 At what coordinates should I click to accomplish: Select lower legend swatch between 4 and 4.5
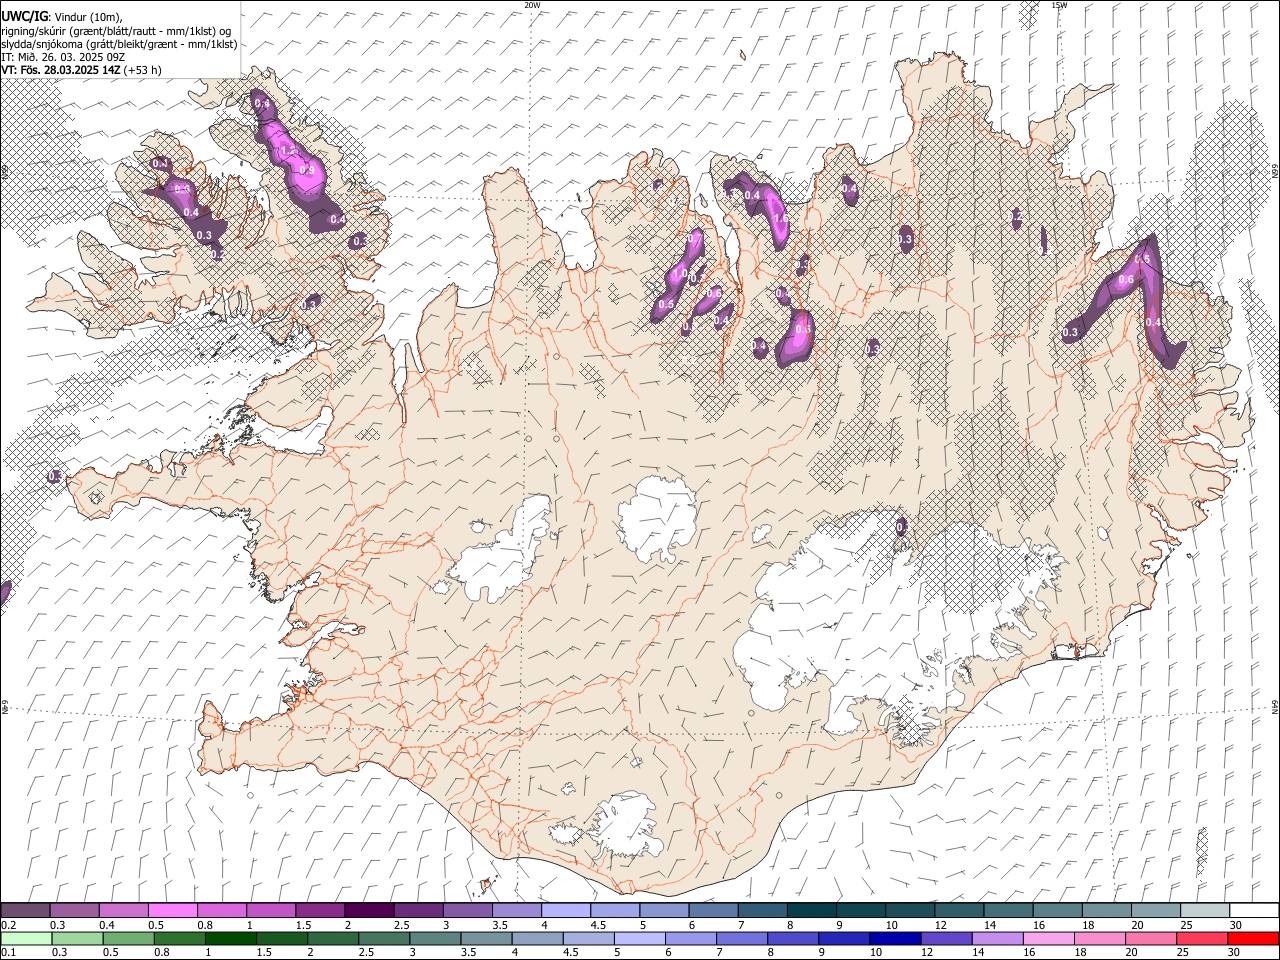coord(538,938)
